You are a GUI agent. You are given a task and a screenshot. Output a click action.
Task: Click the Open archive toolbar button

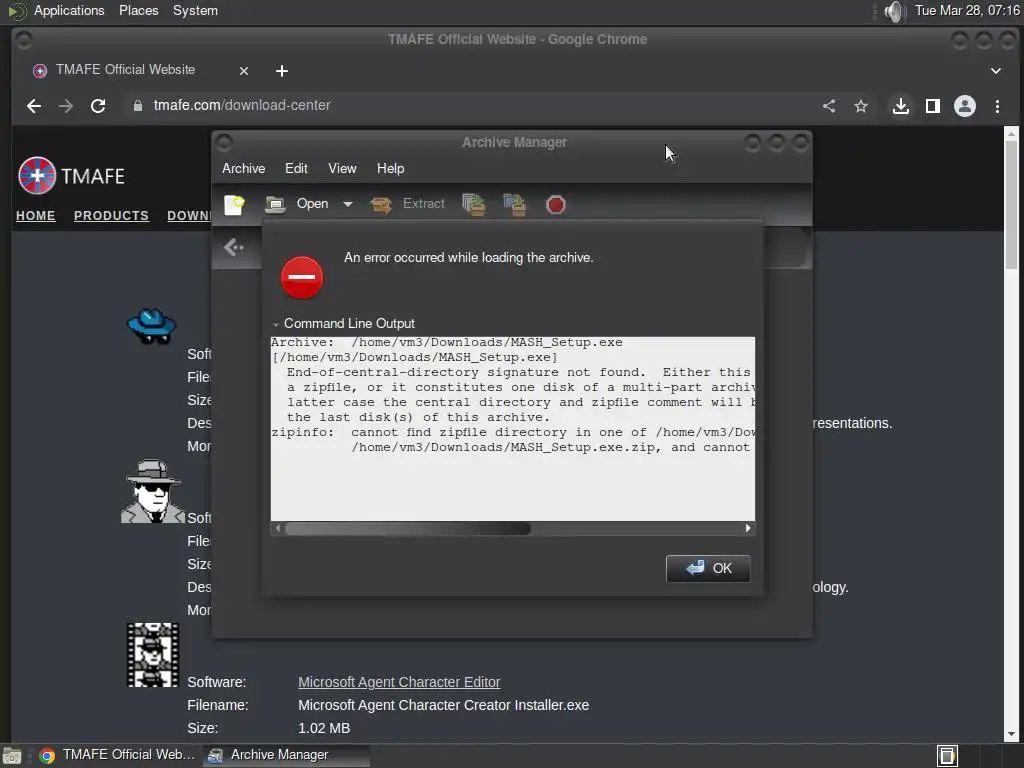(x=298, y=204)
